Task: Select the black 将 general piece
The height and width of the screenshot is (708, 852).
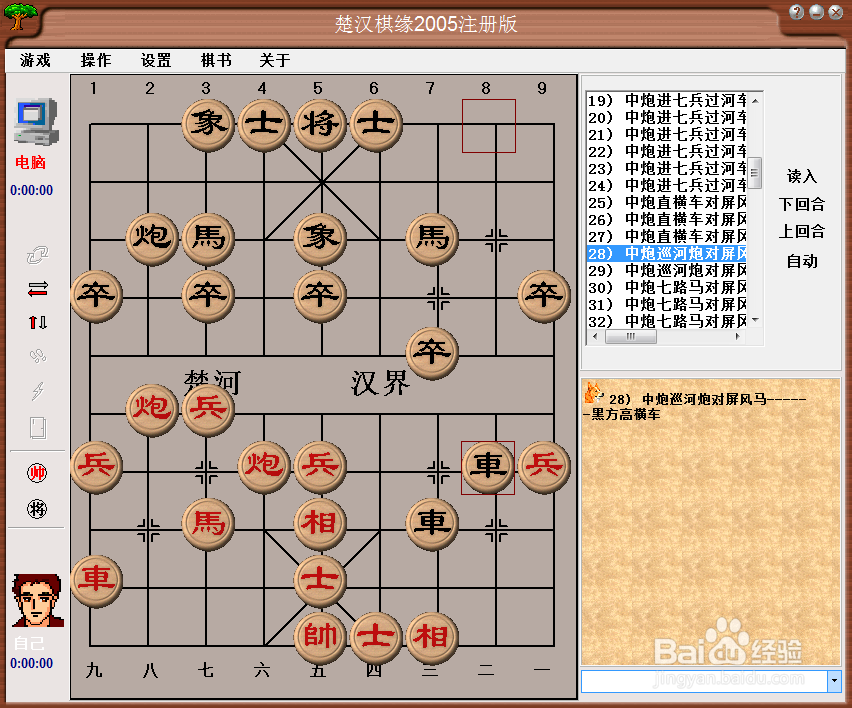Action: (320, 124)
